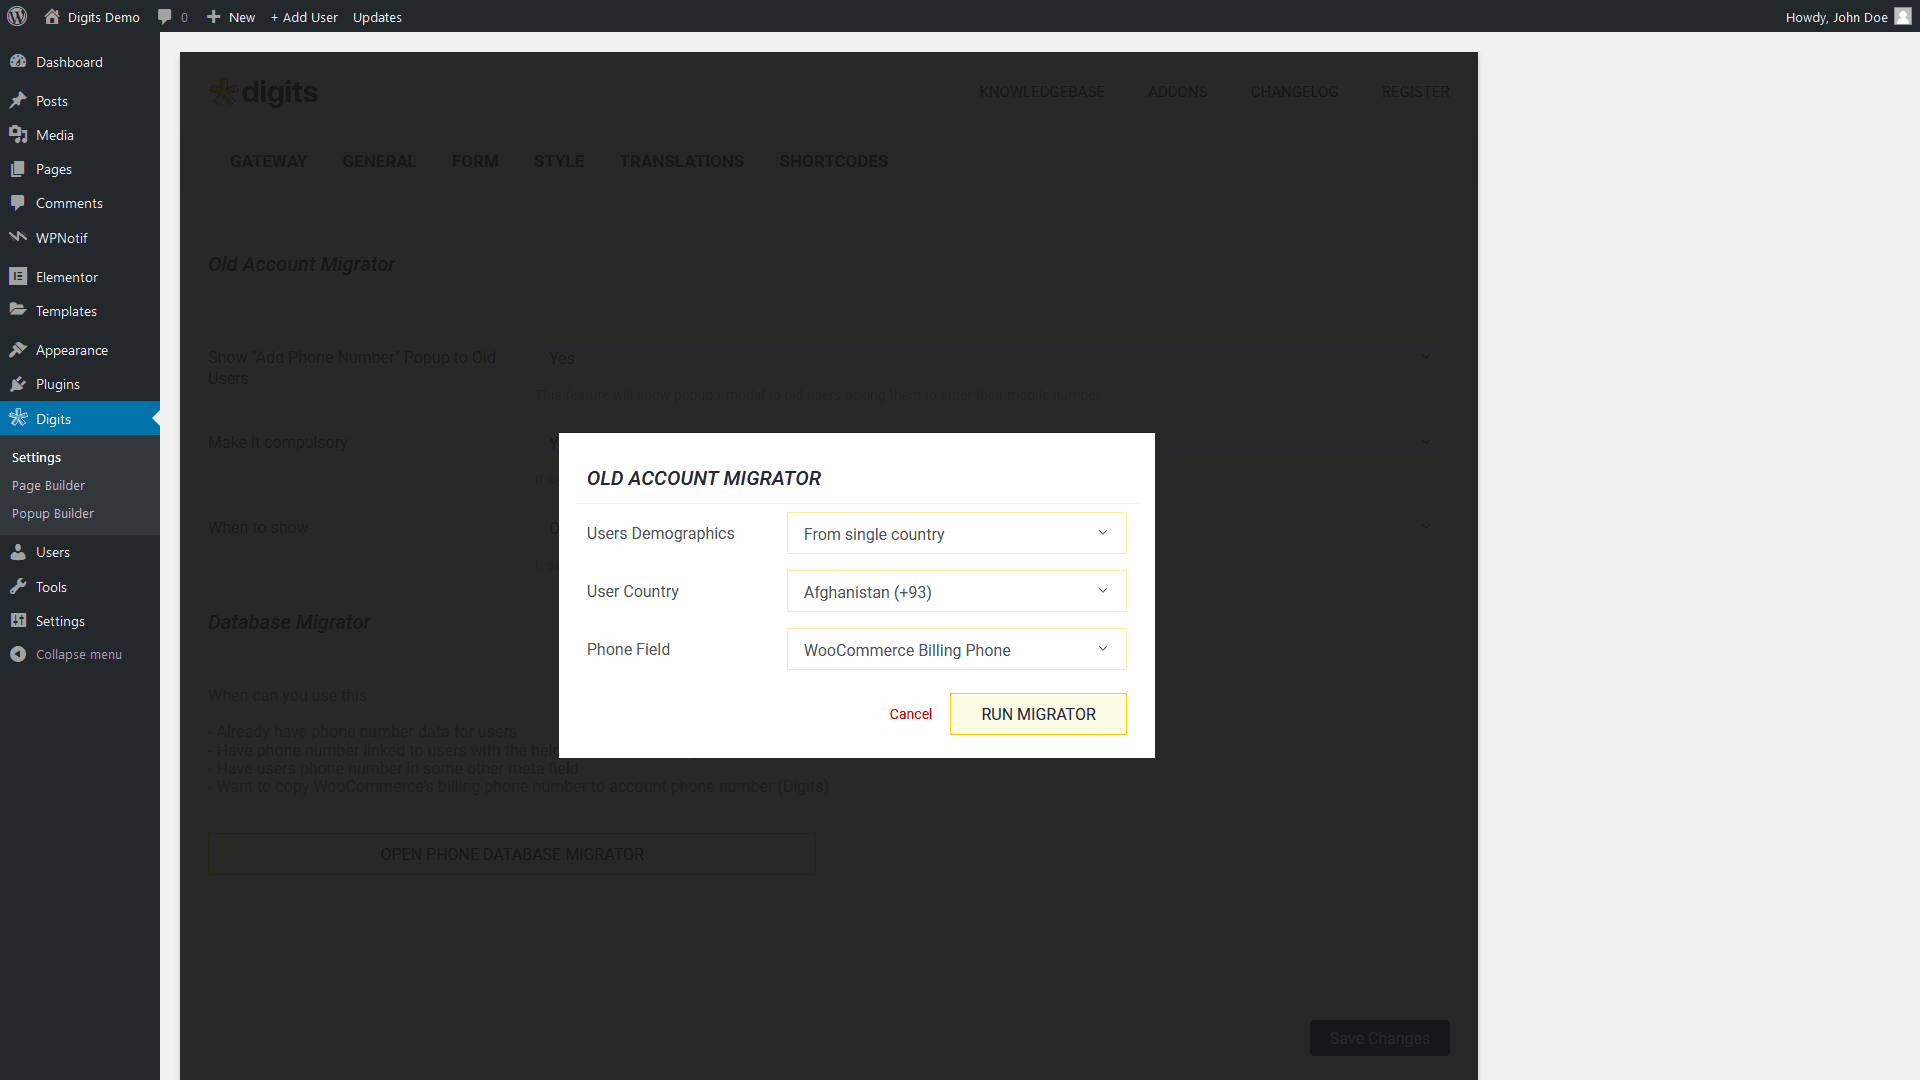
Task: Open the Users Demographics dropdown
Action: pos(956,533)
